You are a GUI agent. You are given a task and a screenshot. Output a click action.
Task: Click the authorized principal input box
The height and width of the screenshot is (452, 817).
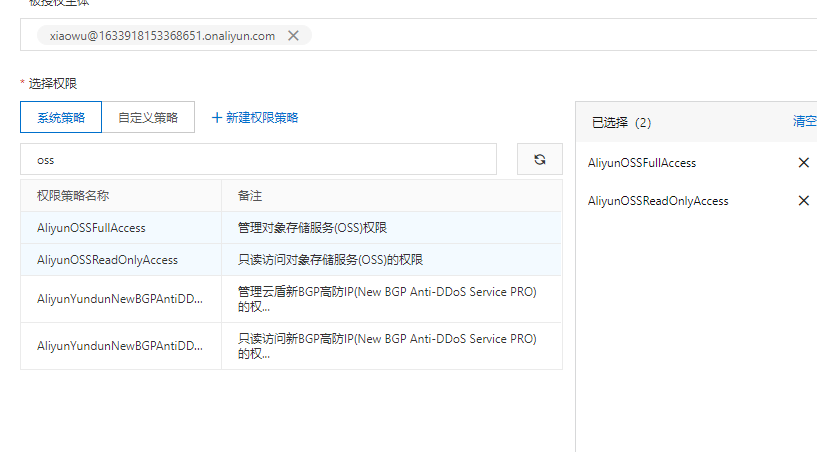418,34
